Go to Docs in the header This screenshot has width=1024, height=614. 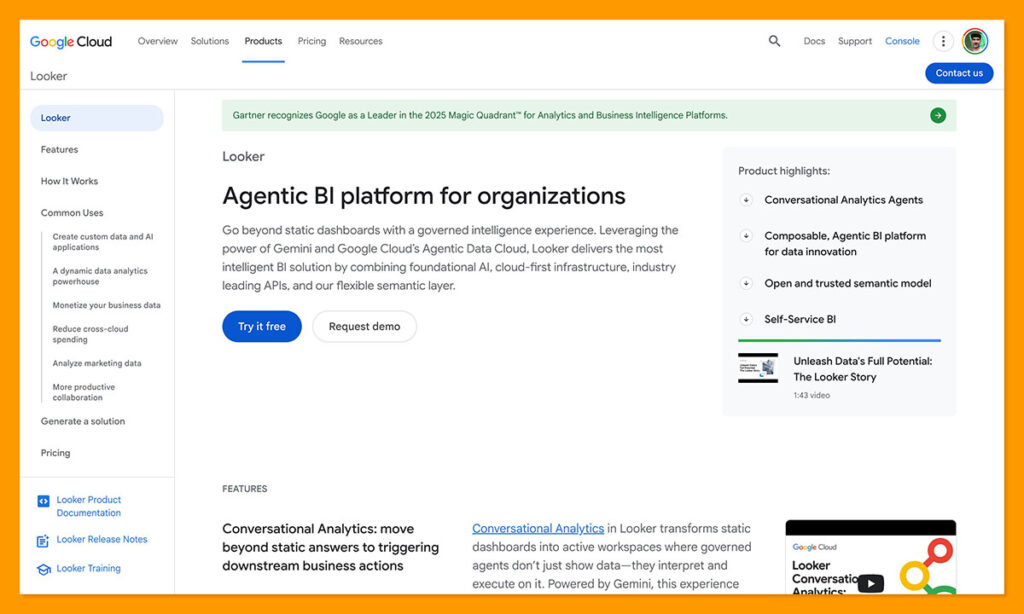click(814, 41)
